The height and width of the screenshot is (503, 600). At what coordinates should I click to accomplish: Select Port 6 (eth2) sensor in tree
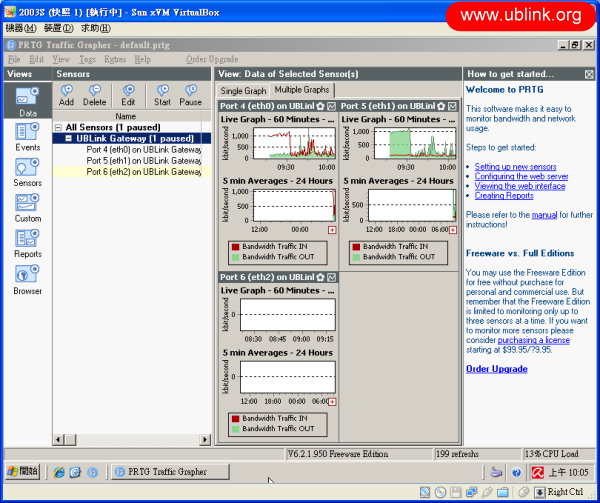(x=143, y=172)
